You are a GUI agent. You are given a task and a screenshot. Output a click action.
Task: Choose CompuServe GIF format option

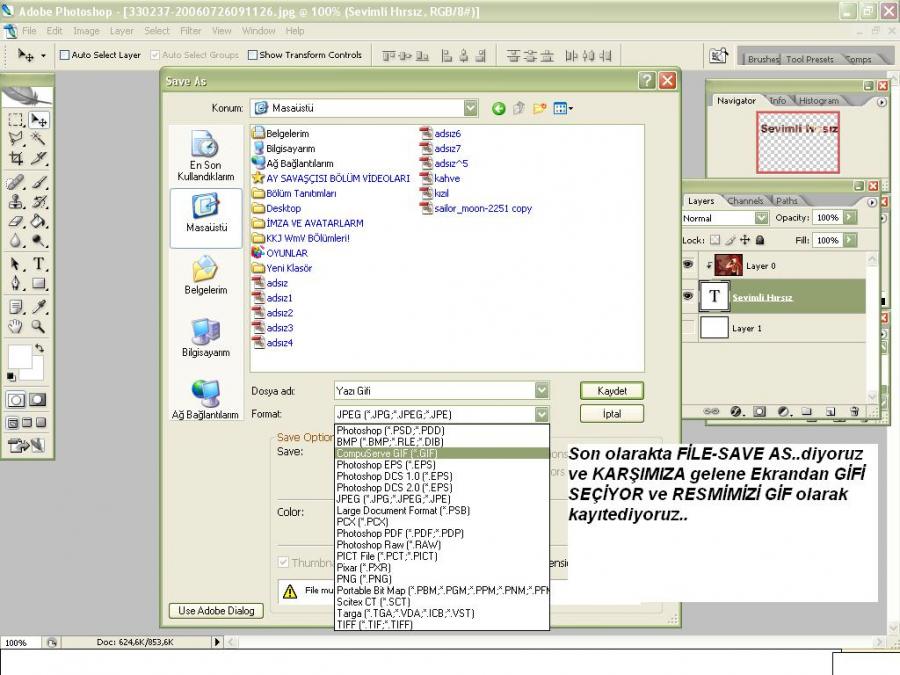(442, 453)
